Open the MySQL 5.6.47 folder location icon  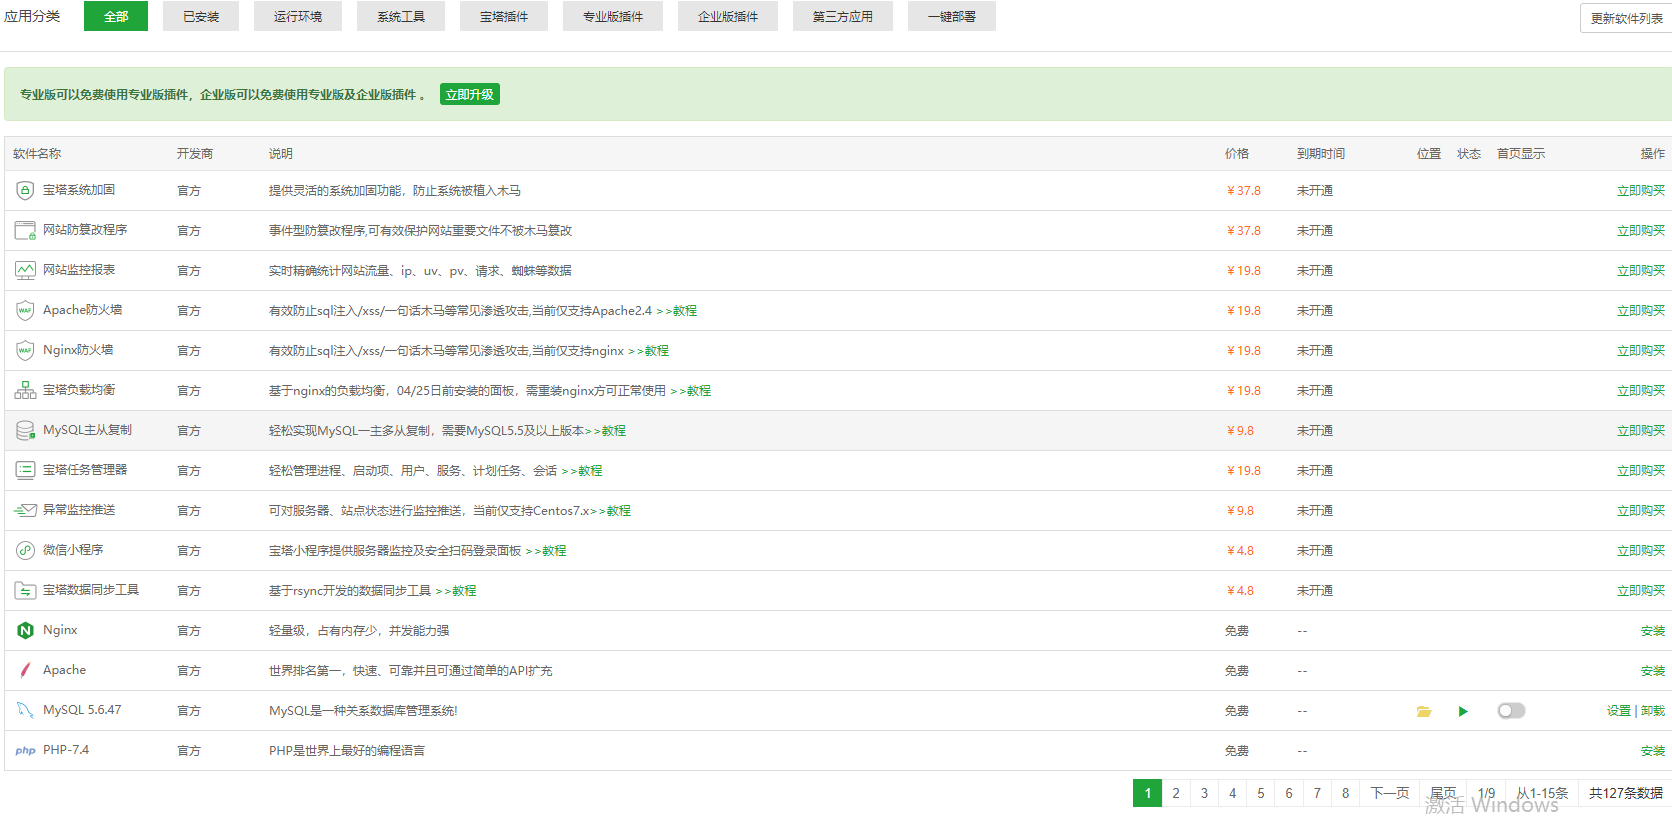pyautogui.click(x=1424, y=711)
